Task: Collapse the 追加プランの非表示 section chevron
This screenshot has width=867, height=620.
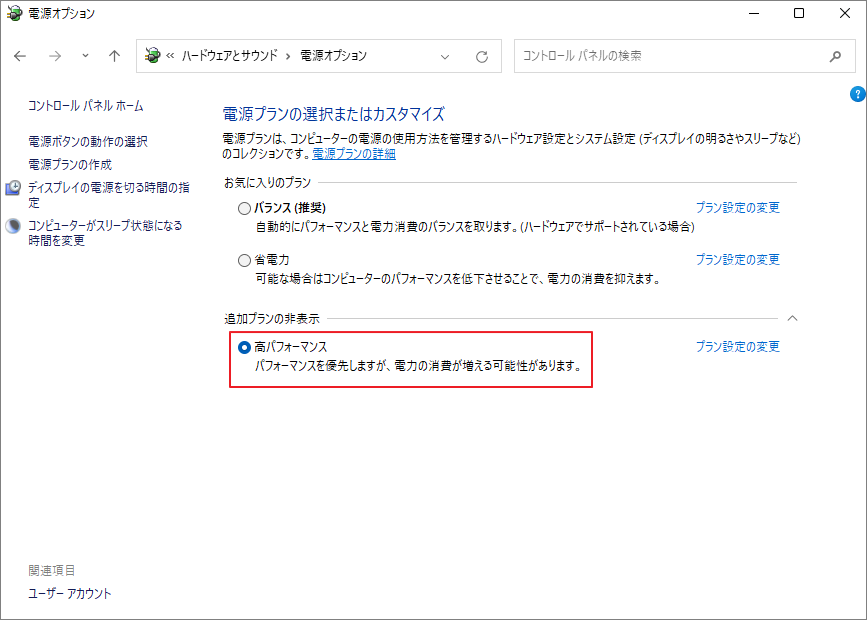Action: tap(793, 318)
